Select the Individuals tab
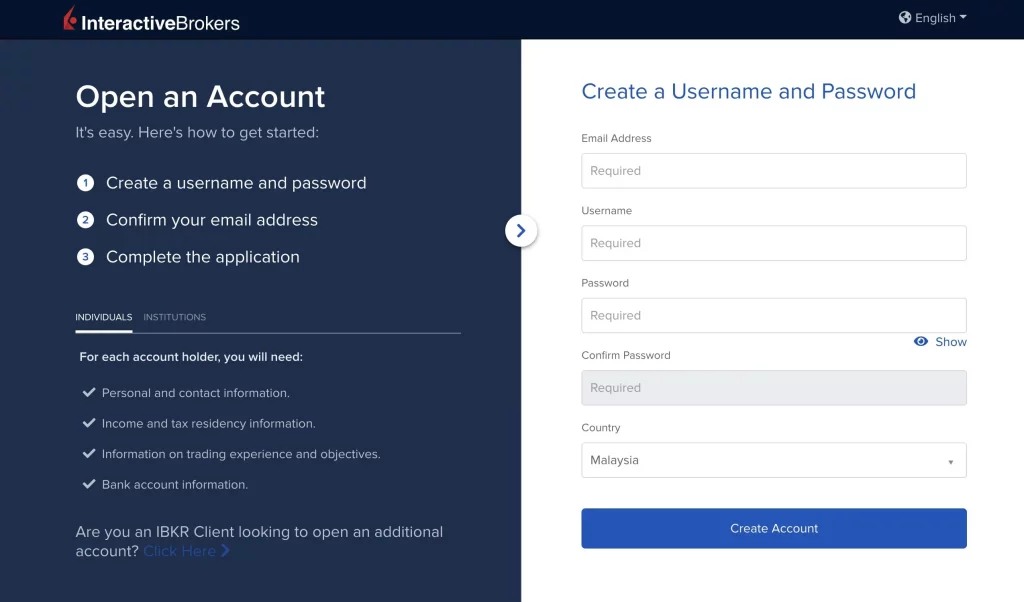This screenshot has height=602, width=1024. point(103,317)
